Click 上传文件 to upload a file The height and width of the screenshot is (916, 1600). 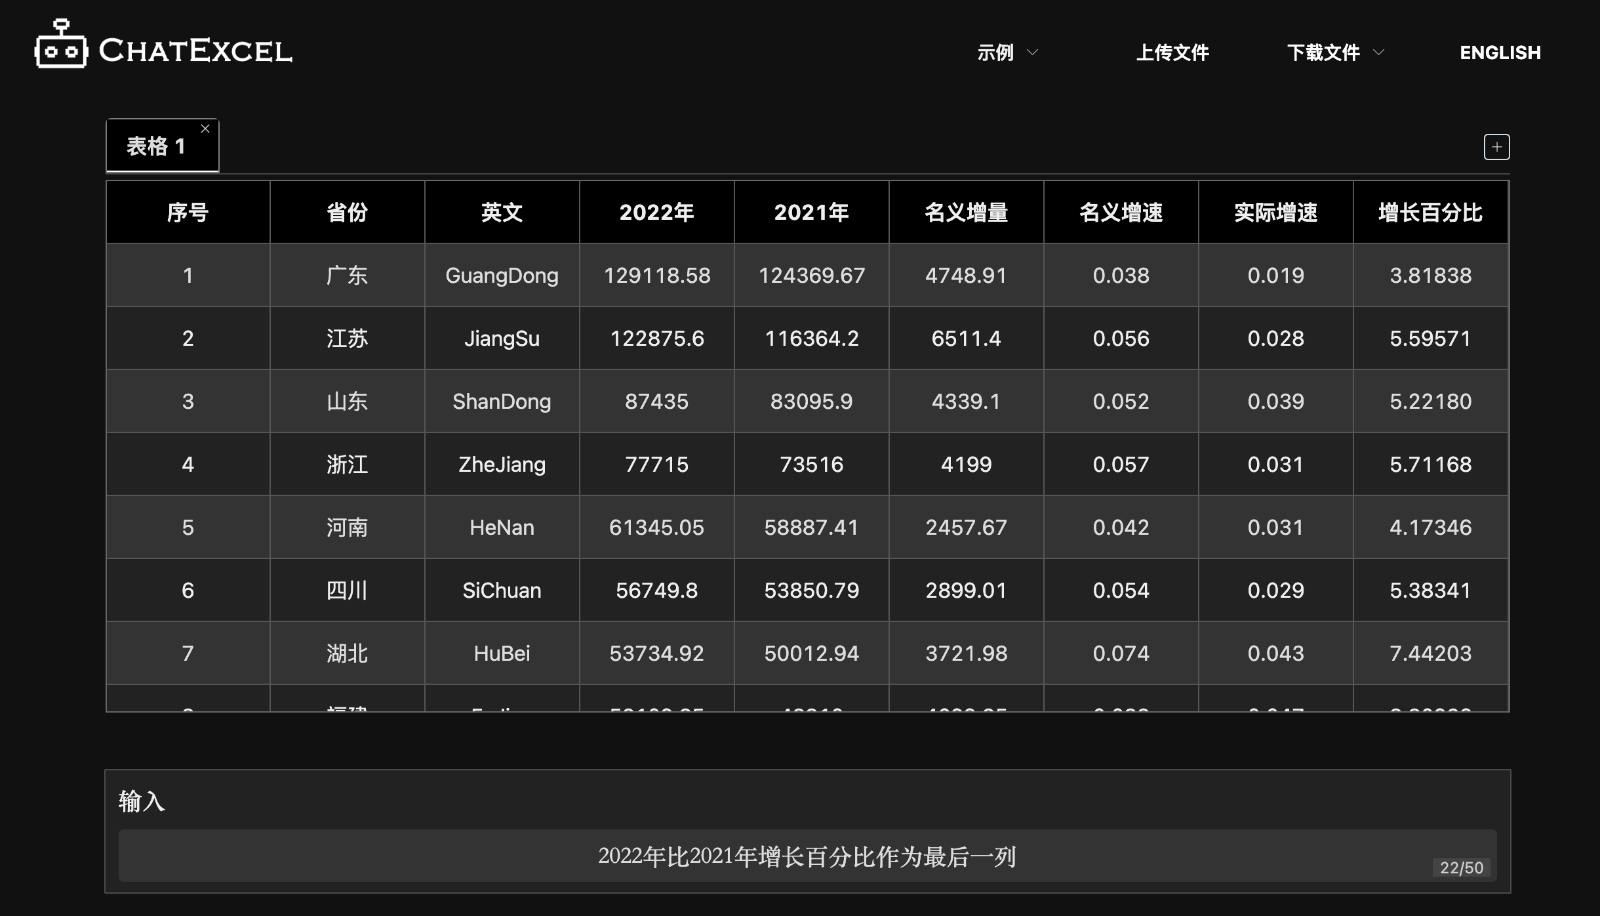tap(1172, 52)
